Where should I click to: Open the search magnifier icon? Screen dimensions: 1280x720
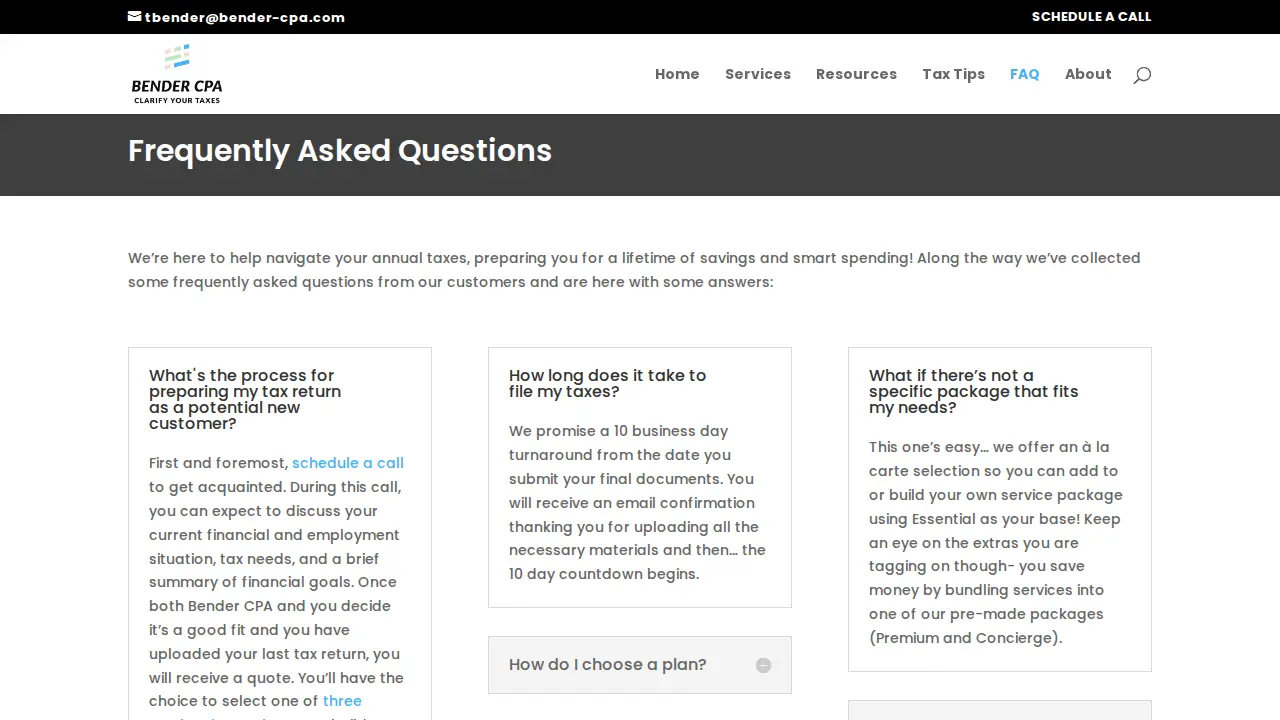point(1142,75)
